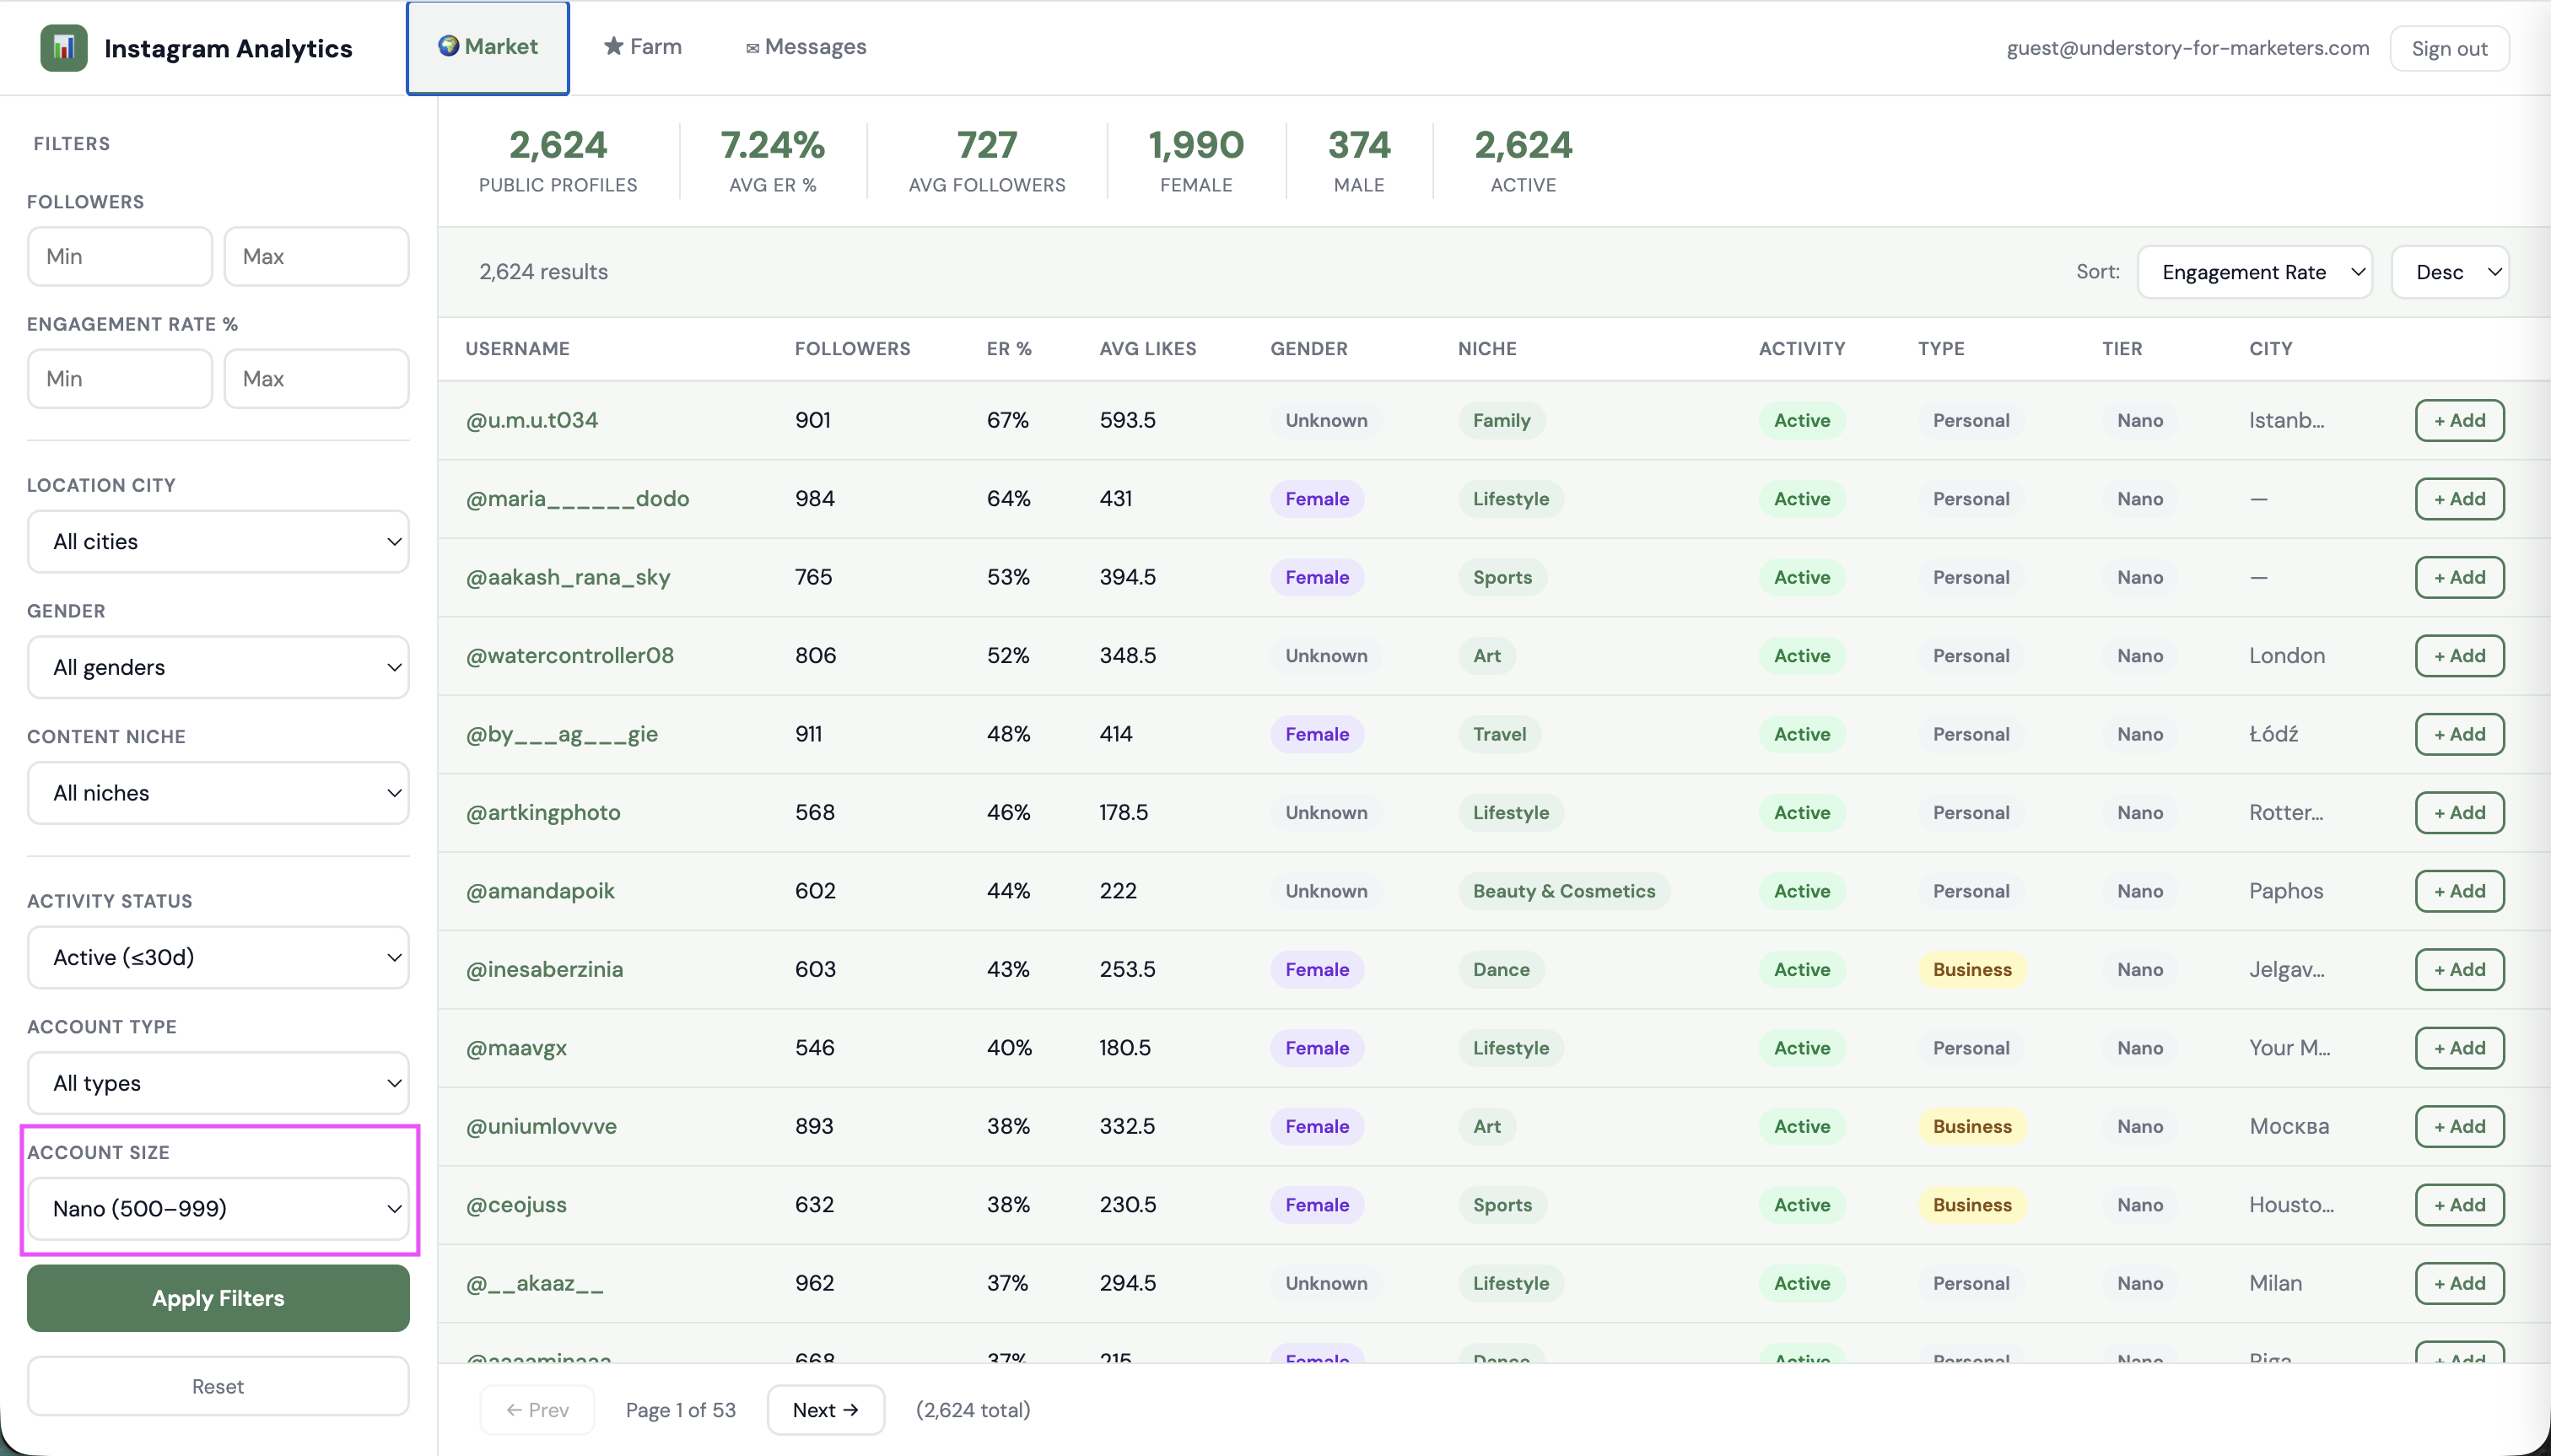Click the star icon next to Farm
This screenshot has width=2551, height=1456.
pyautogui.click(x=616, y=46)
